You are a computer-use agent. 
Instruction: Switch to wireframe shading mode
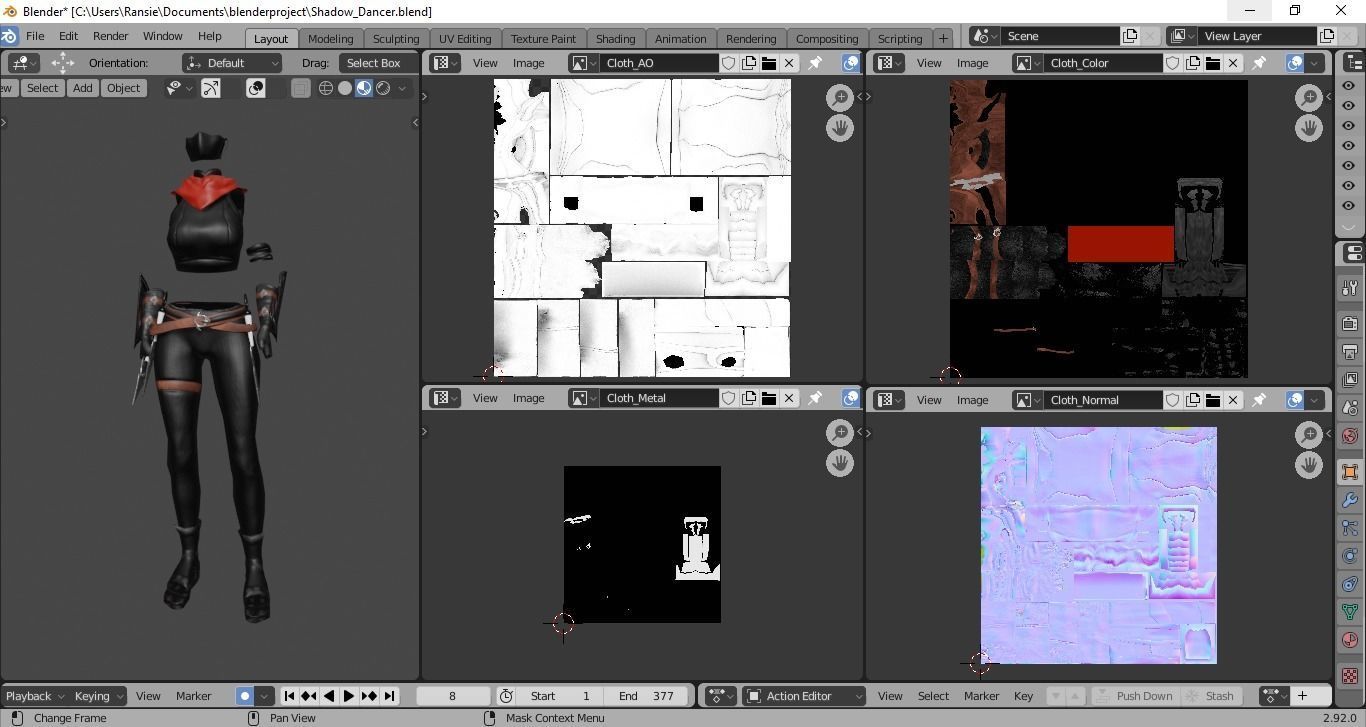[325, 88]
